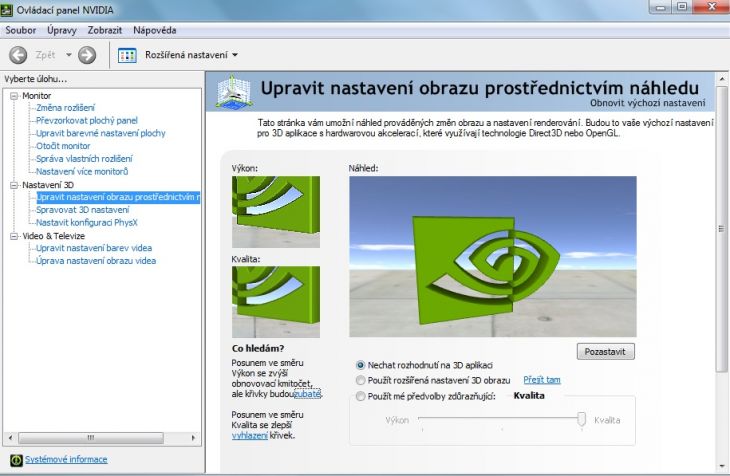Open the Nápověda menu

coord(155,30)
